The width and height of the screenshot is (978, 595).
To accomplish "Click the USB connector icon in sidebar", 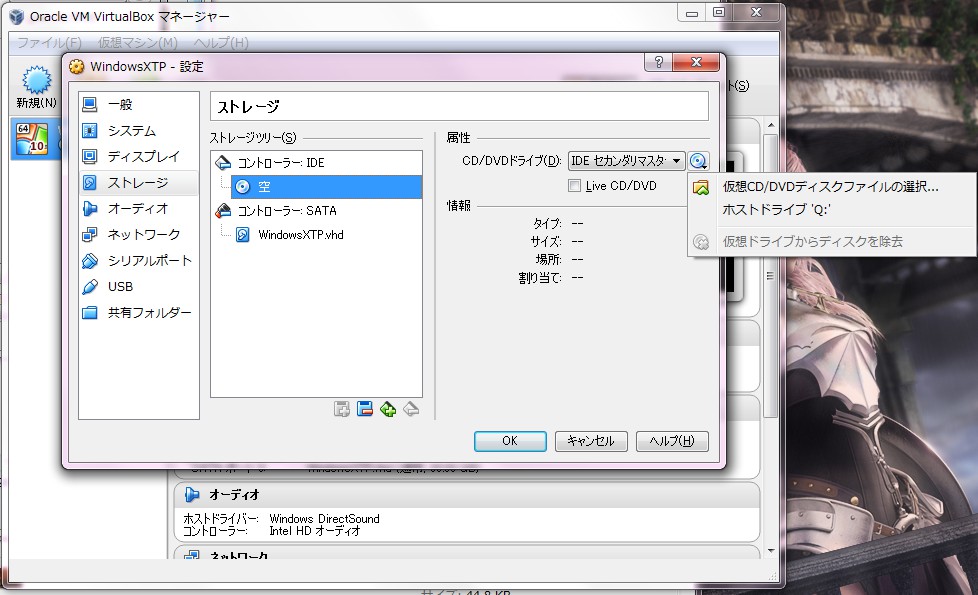I will click(x=90, y=286).
